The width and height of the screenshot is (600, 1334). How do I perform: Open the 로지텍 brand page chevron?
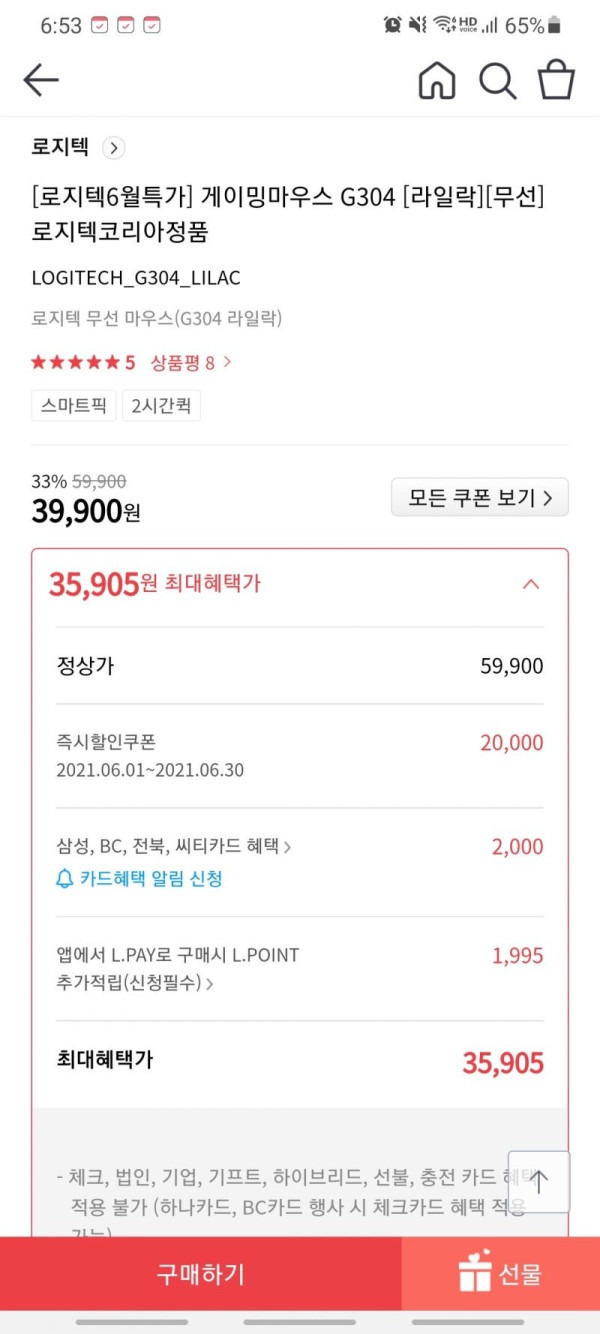tap(114, 148)
